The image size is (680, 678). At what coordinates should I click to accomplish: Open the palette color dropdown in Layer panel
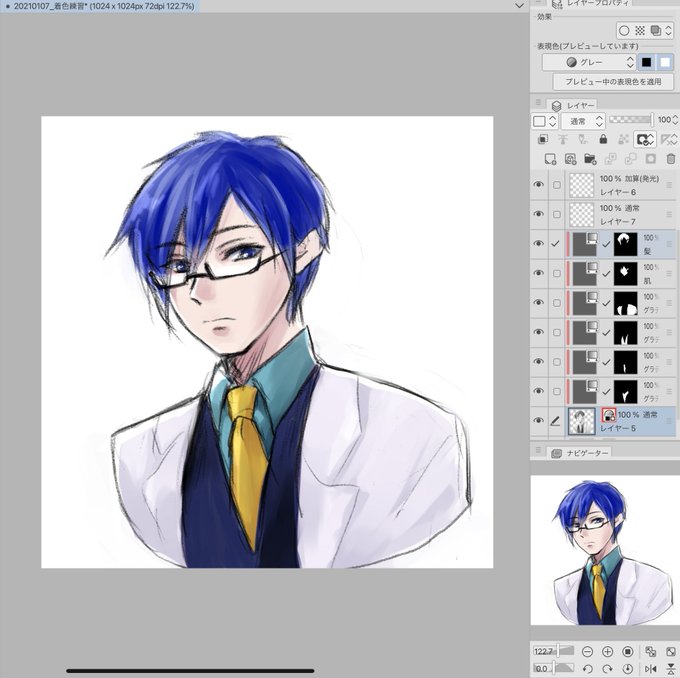545,121
